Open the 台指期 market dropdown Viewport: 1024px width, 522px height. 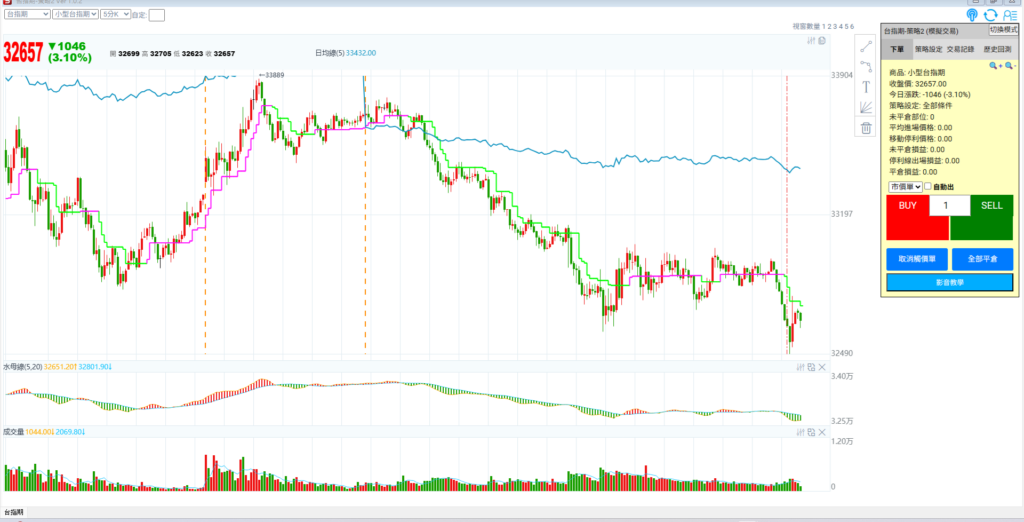[27, 15]
